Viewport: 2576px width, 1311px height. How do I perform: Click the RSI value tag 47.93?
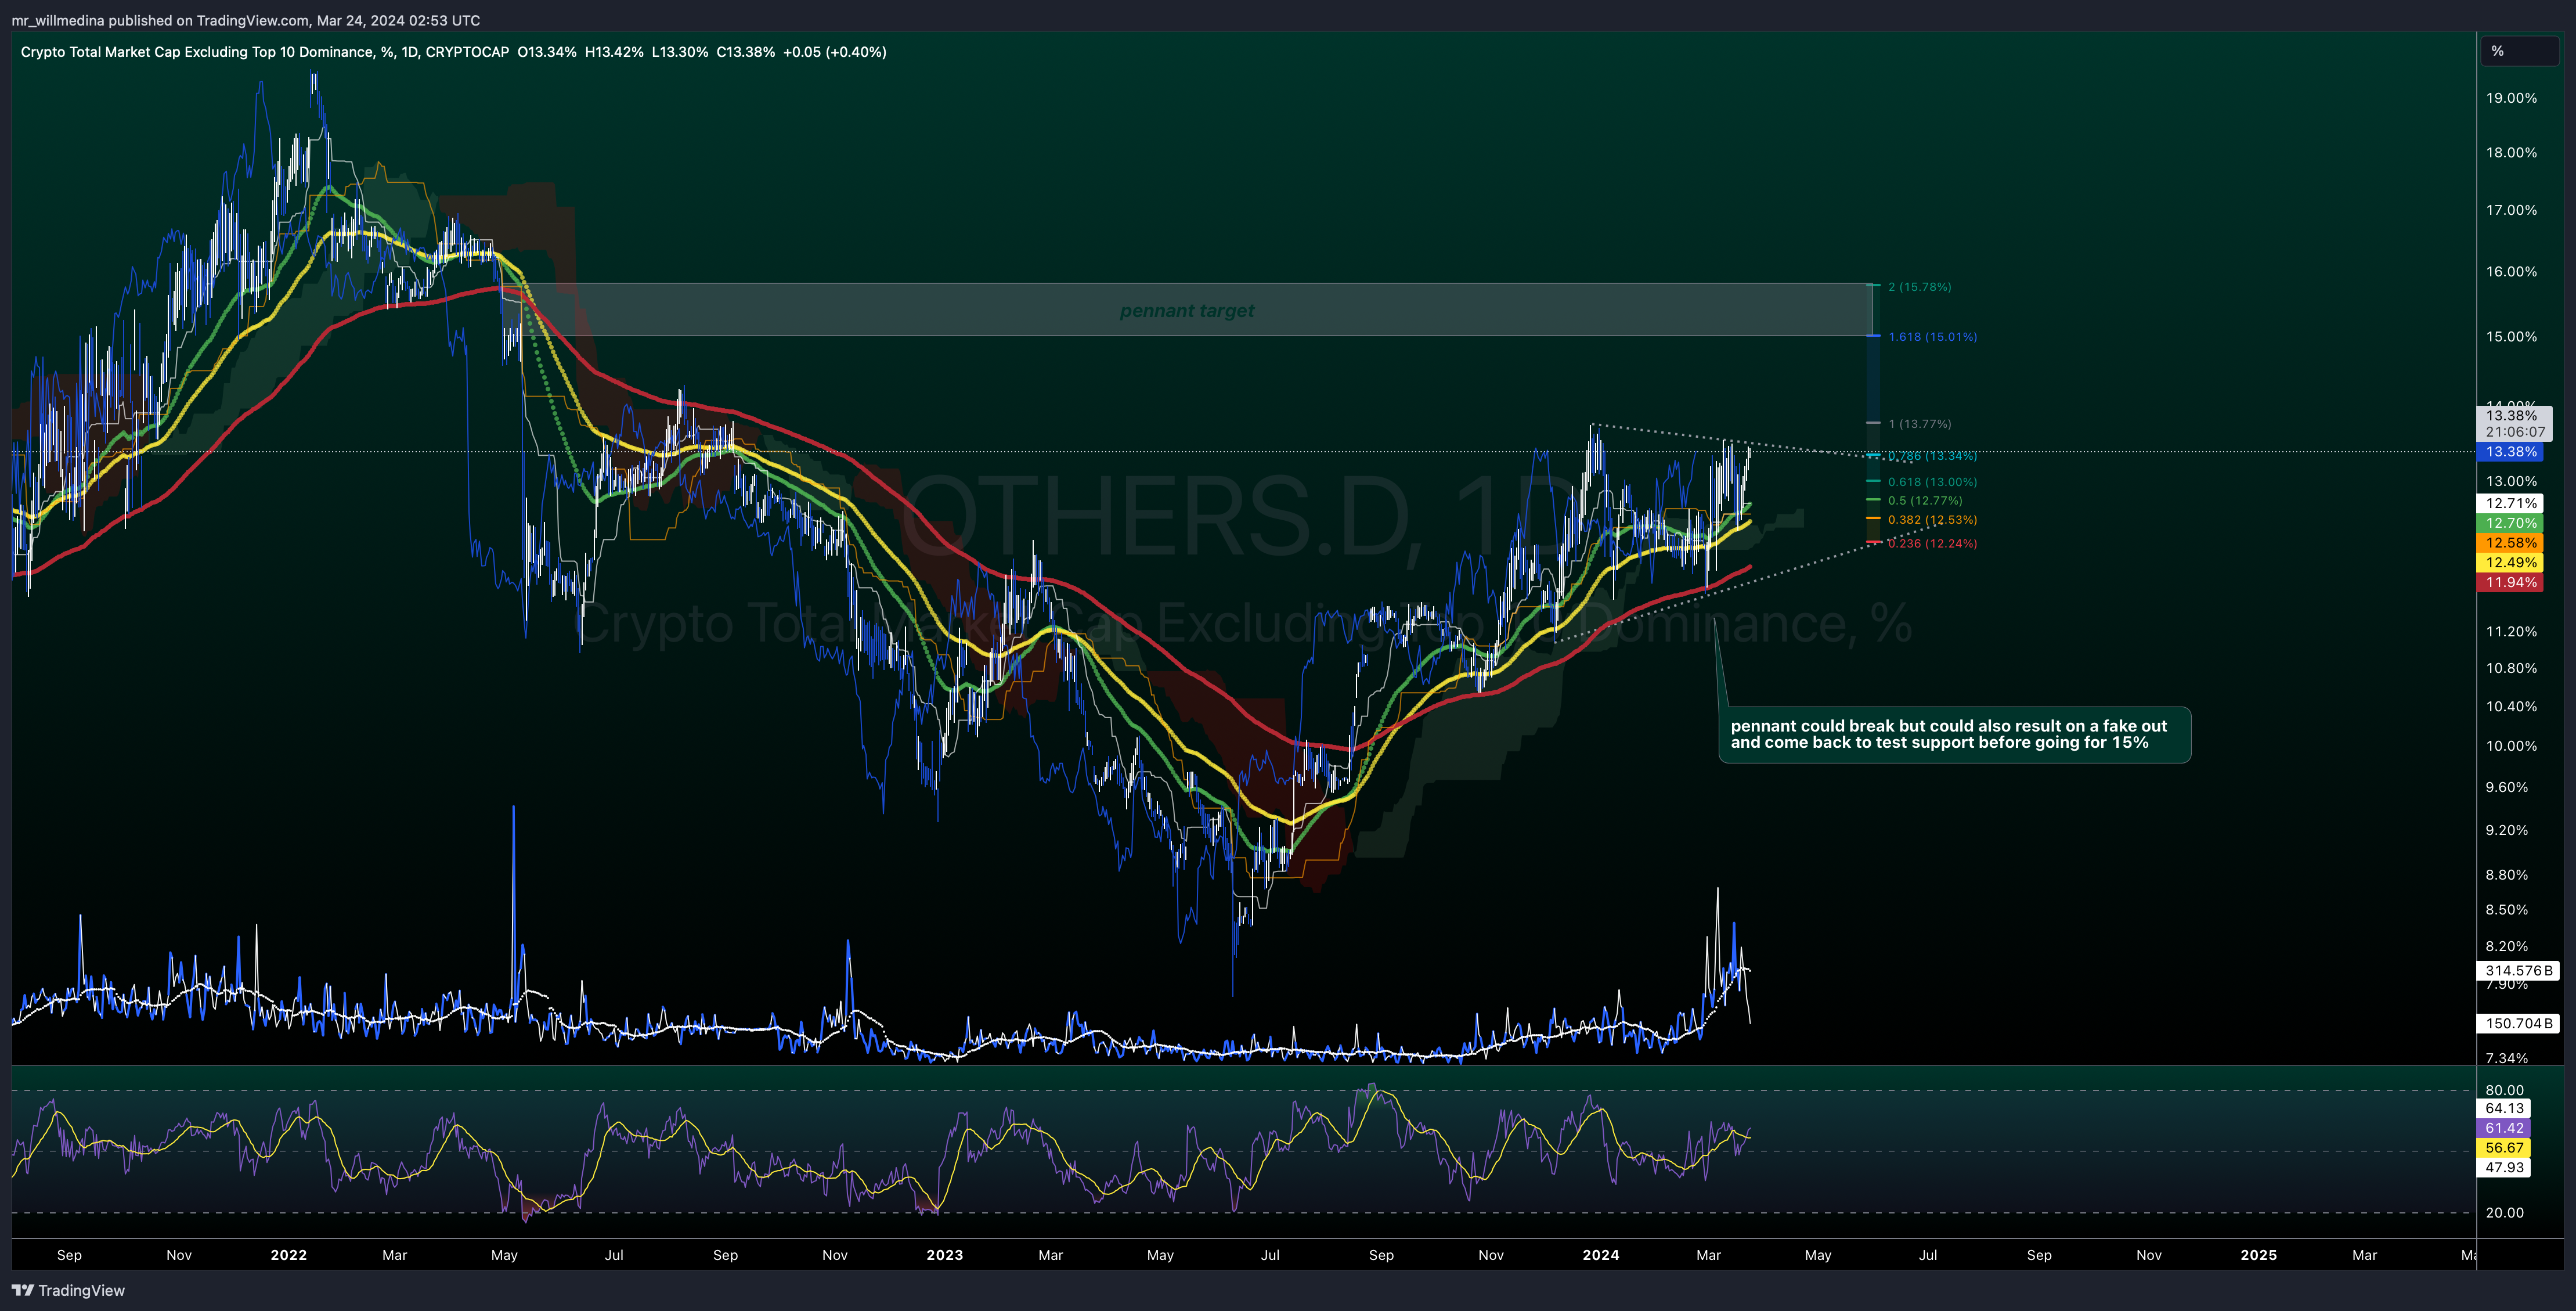[2504, 1168]
